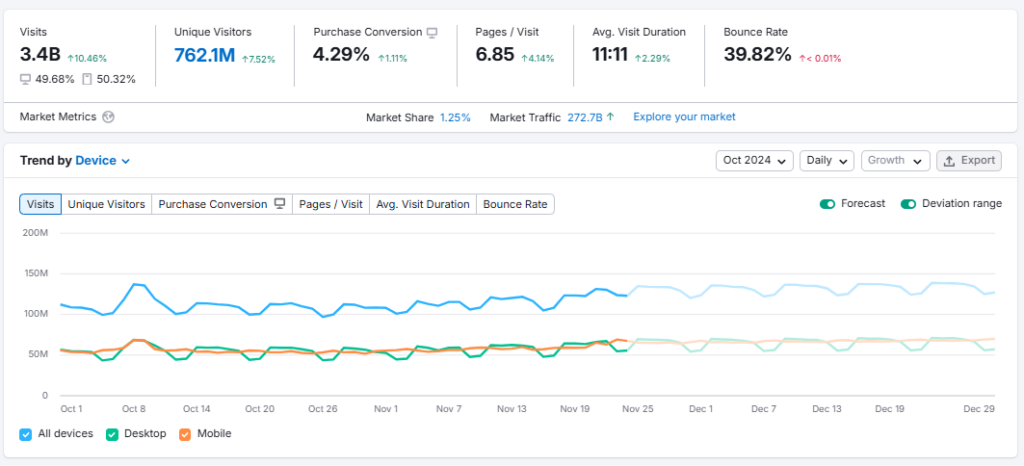
Task: Click the monitor icon beside Purchase Conversion metric
Action: pos(432,32)
